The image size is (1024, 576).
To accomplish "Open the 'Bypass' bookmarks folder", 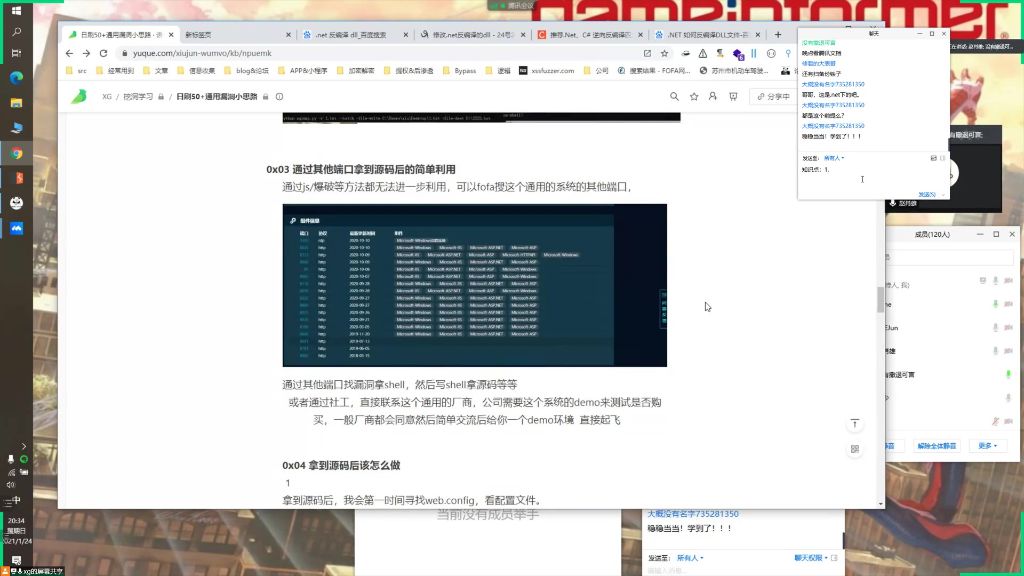I will click(x=459, y=71).
